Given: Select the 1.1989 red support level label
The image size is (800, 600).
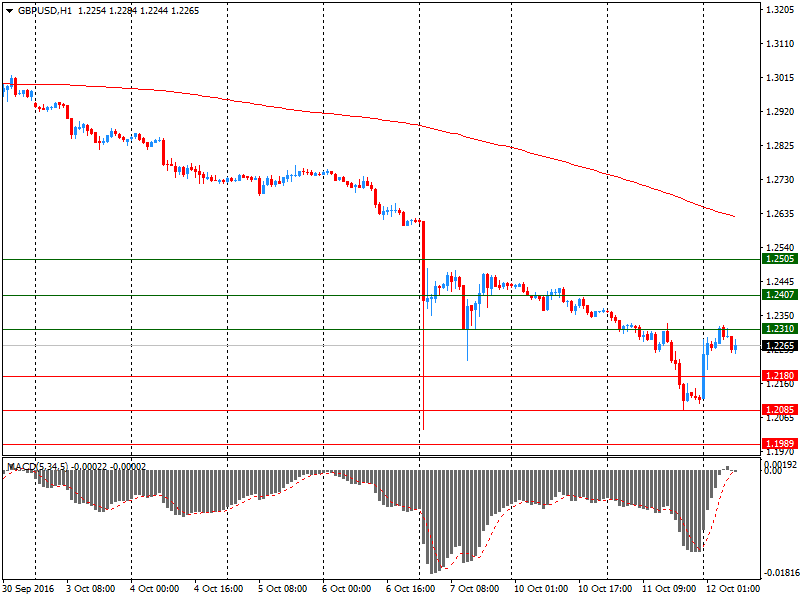Looking at the screenshot, I should click(780, 444).
